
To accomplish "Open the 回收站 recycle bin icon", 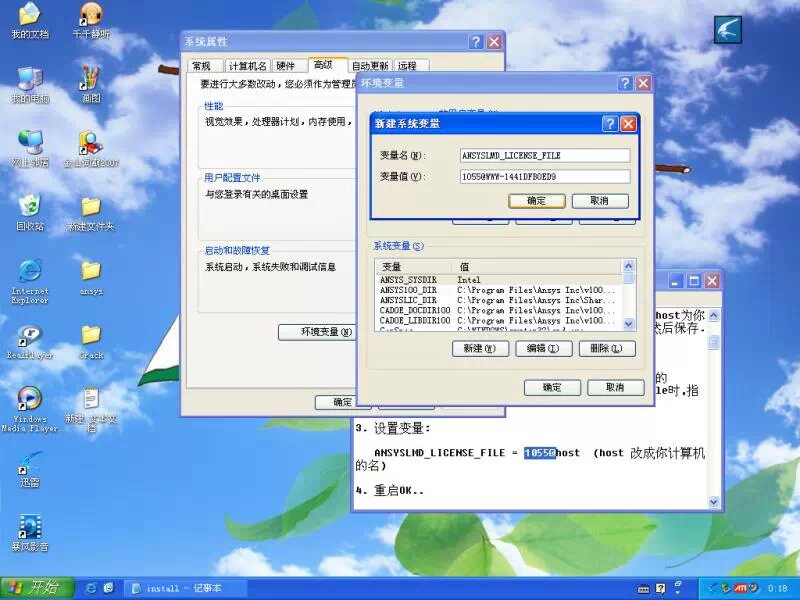I will [30, 206].
